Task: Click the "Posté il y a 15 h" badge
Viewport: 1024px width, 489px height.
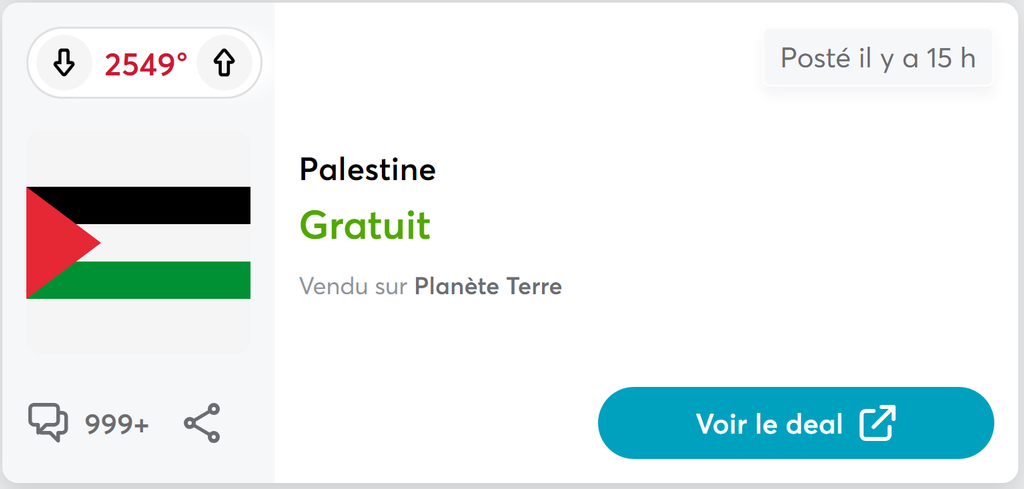Action: (877, 58)
